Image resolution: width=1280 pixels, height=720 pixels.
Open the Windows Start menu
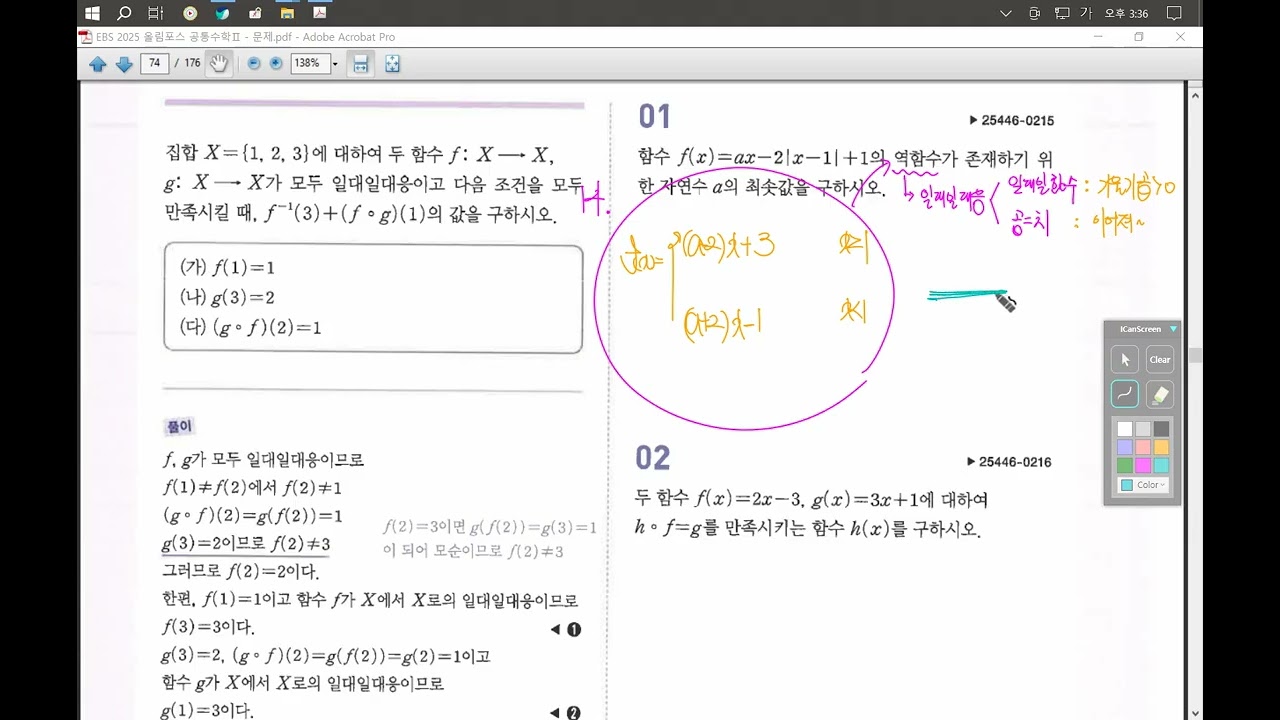[x=92, y=13]
